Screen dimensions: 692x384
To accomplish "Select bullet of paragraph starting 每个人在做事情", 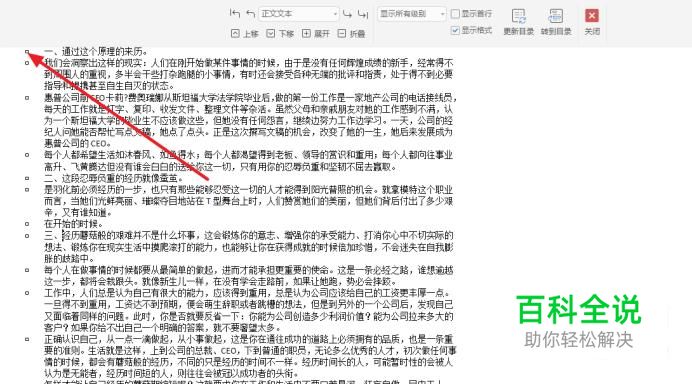I will tap(27, 270).
